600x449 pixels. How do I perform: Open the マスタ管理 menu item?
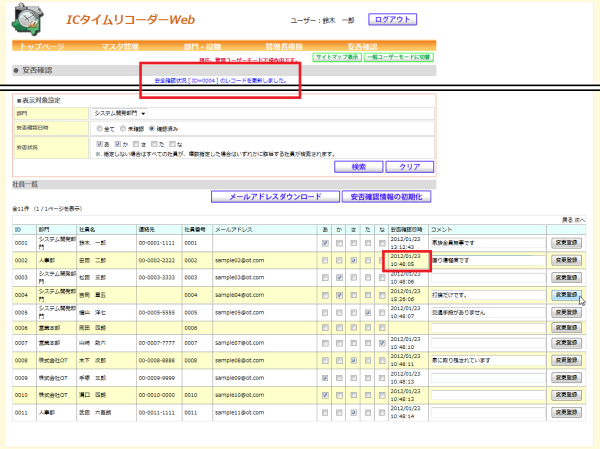pos(120,46)
